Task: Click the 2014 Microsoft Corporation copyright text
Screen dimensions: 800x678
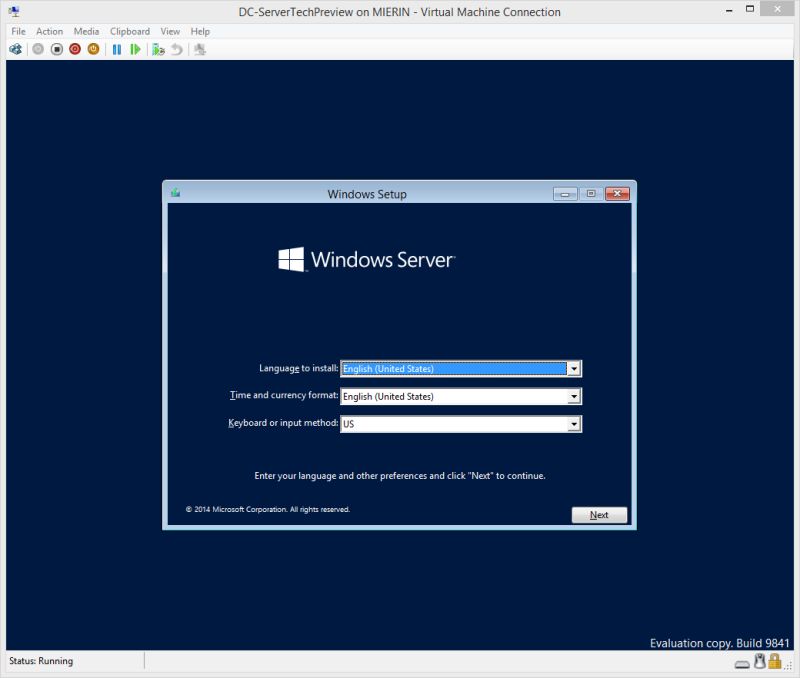Action: click(268, 509)
